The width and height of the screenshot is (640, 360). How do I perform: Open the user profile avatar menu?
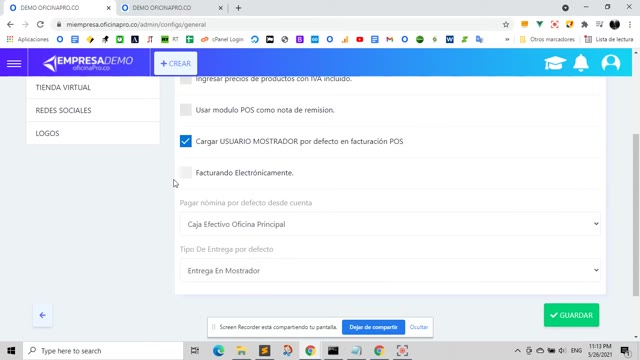pyautogui.click(x=611, y=63)
